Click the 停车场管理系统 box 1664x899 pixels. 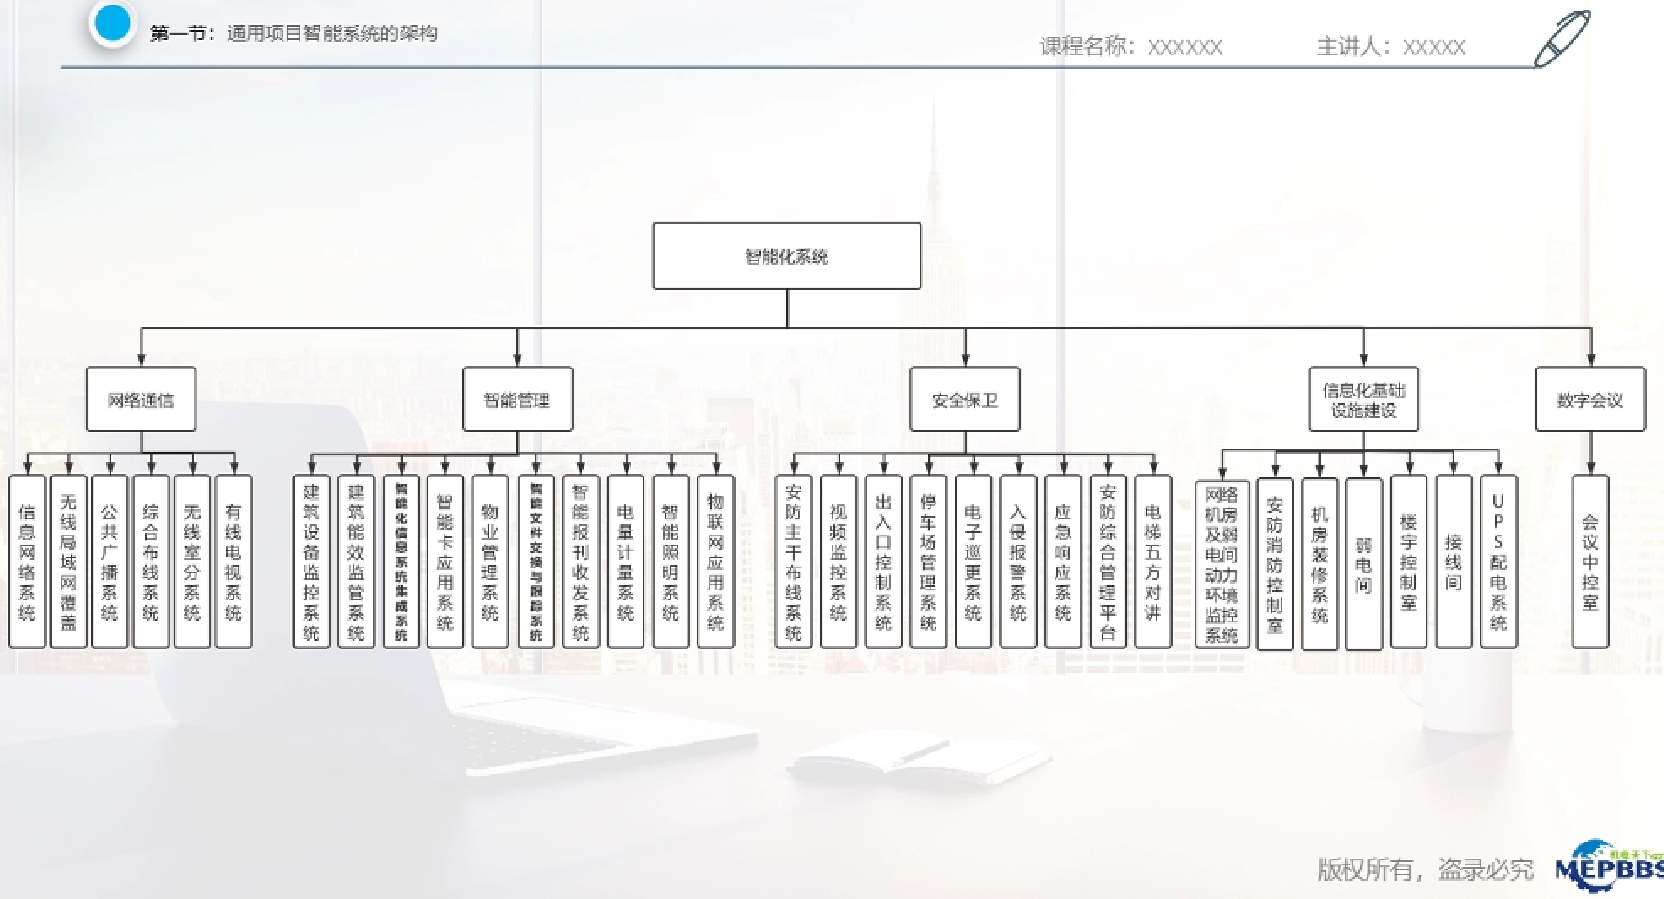tap(928, 561)
